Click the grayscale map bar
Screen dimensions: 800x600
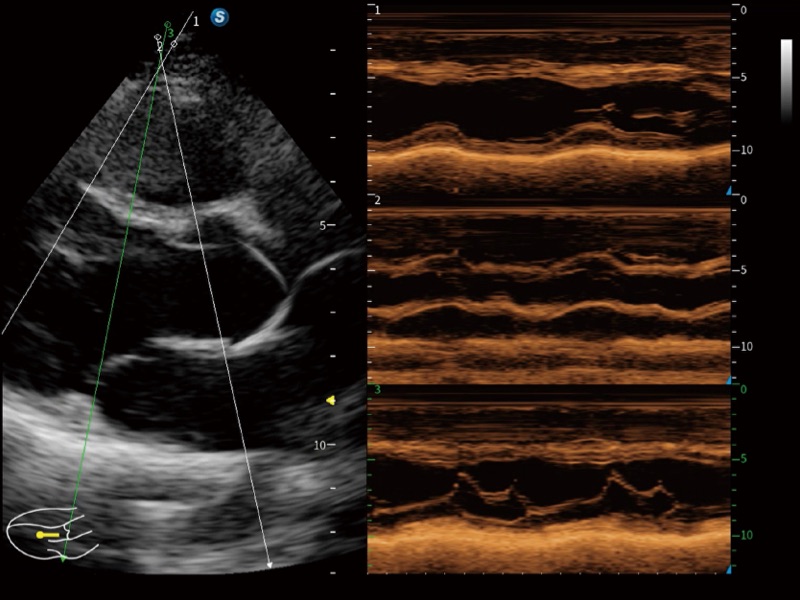click(x=786, y=80)
